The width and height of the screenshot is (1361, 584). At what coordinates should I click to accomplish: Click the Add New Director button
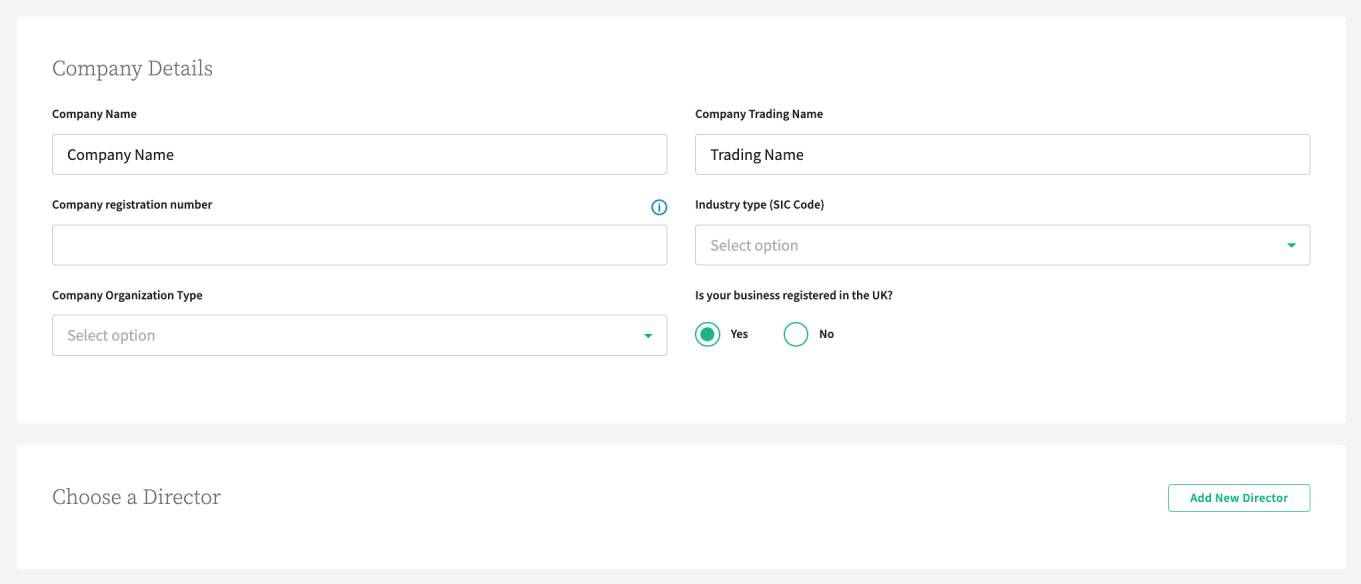point(1238,498)
